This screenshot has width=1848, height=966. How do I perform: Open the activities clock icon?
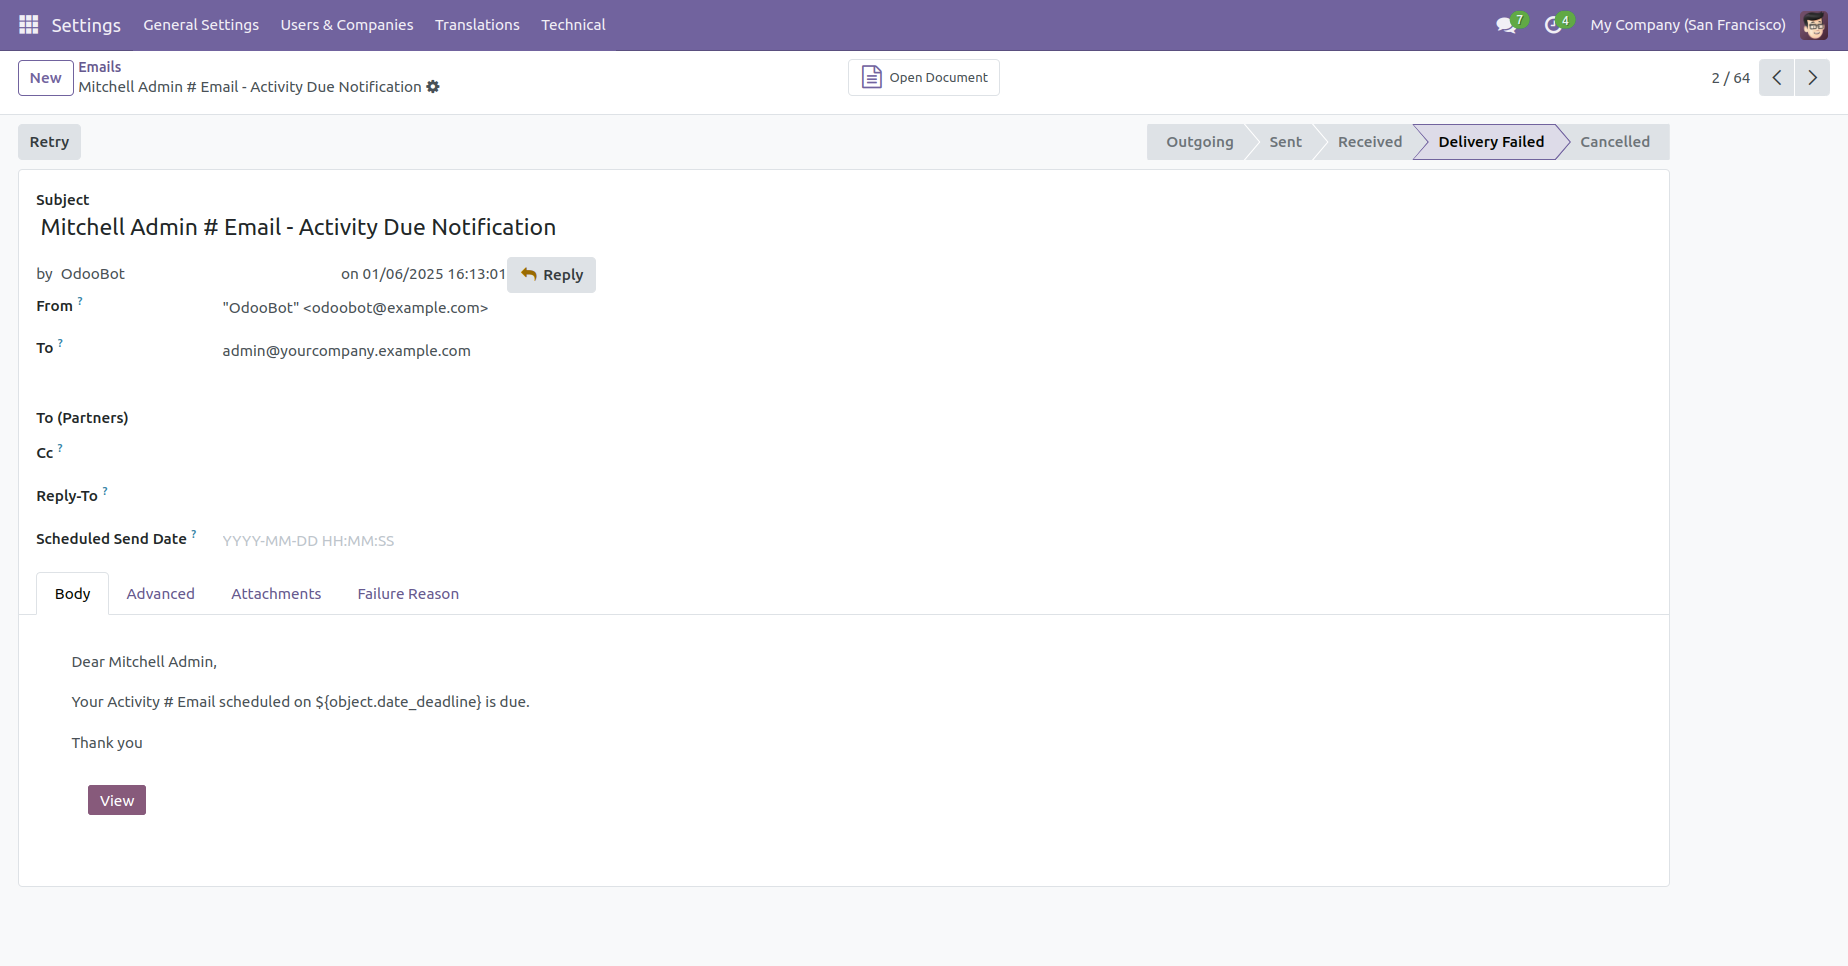[1554, 25]
